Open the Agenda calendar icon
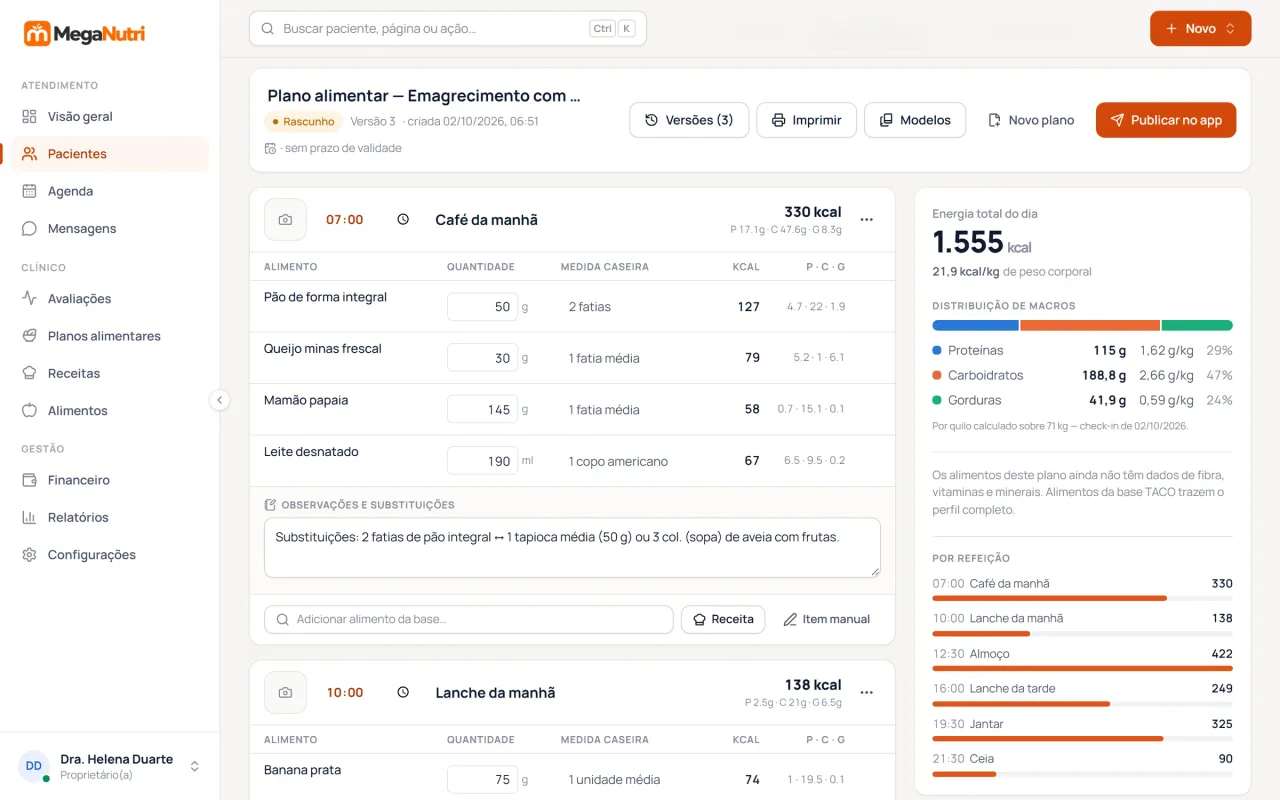Viewport: 1280px width, 800px height. pos(29,191)
